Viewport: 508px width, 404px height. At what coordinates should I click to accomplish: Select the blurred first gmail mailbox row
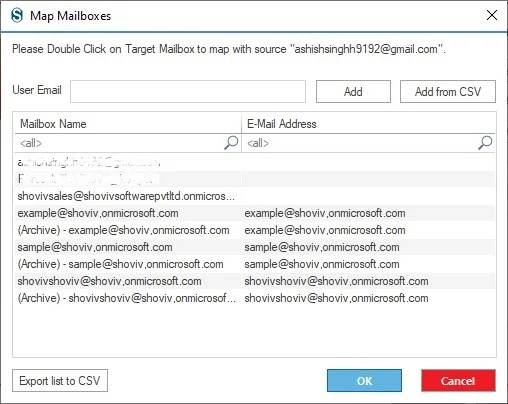(255, 162)
